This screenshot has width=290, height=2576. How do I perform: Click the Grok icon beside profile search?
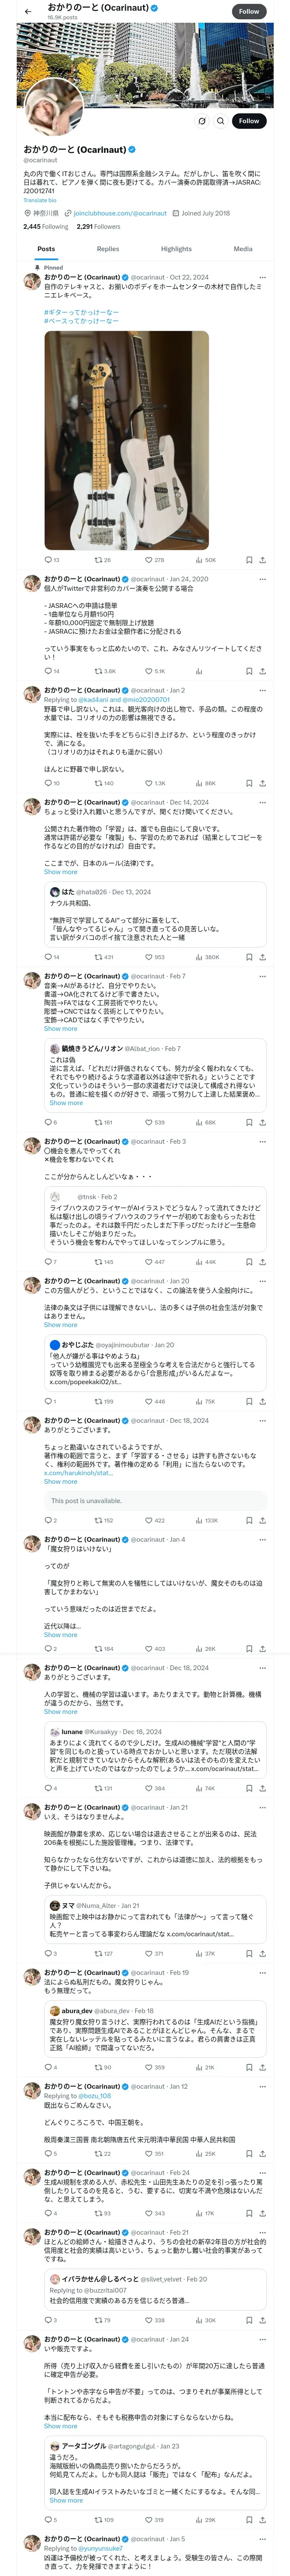coord(201,121)
